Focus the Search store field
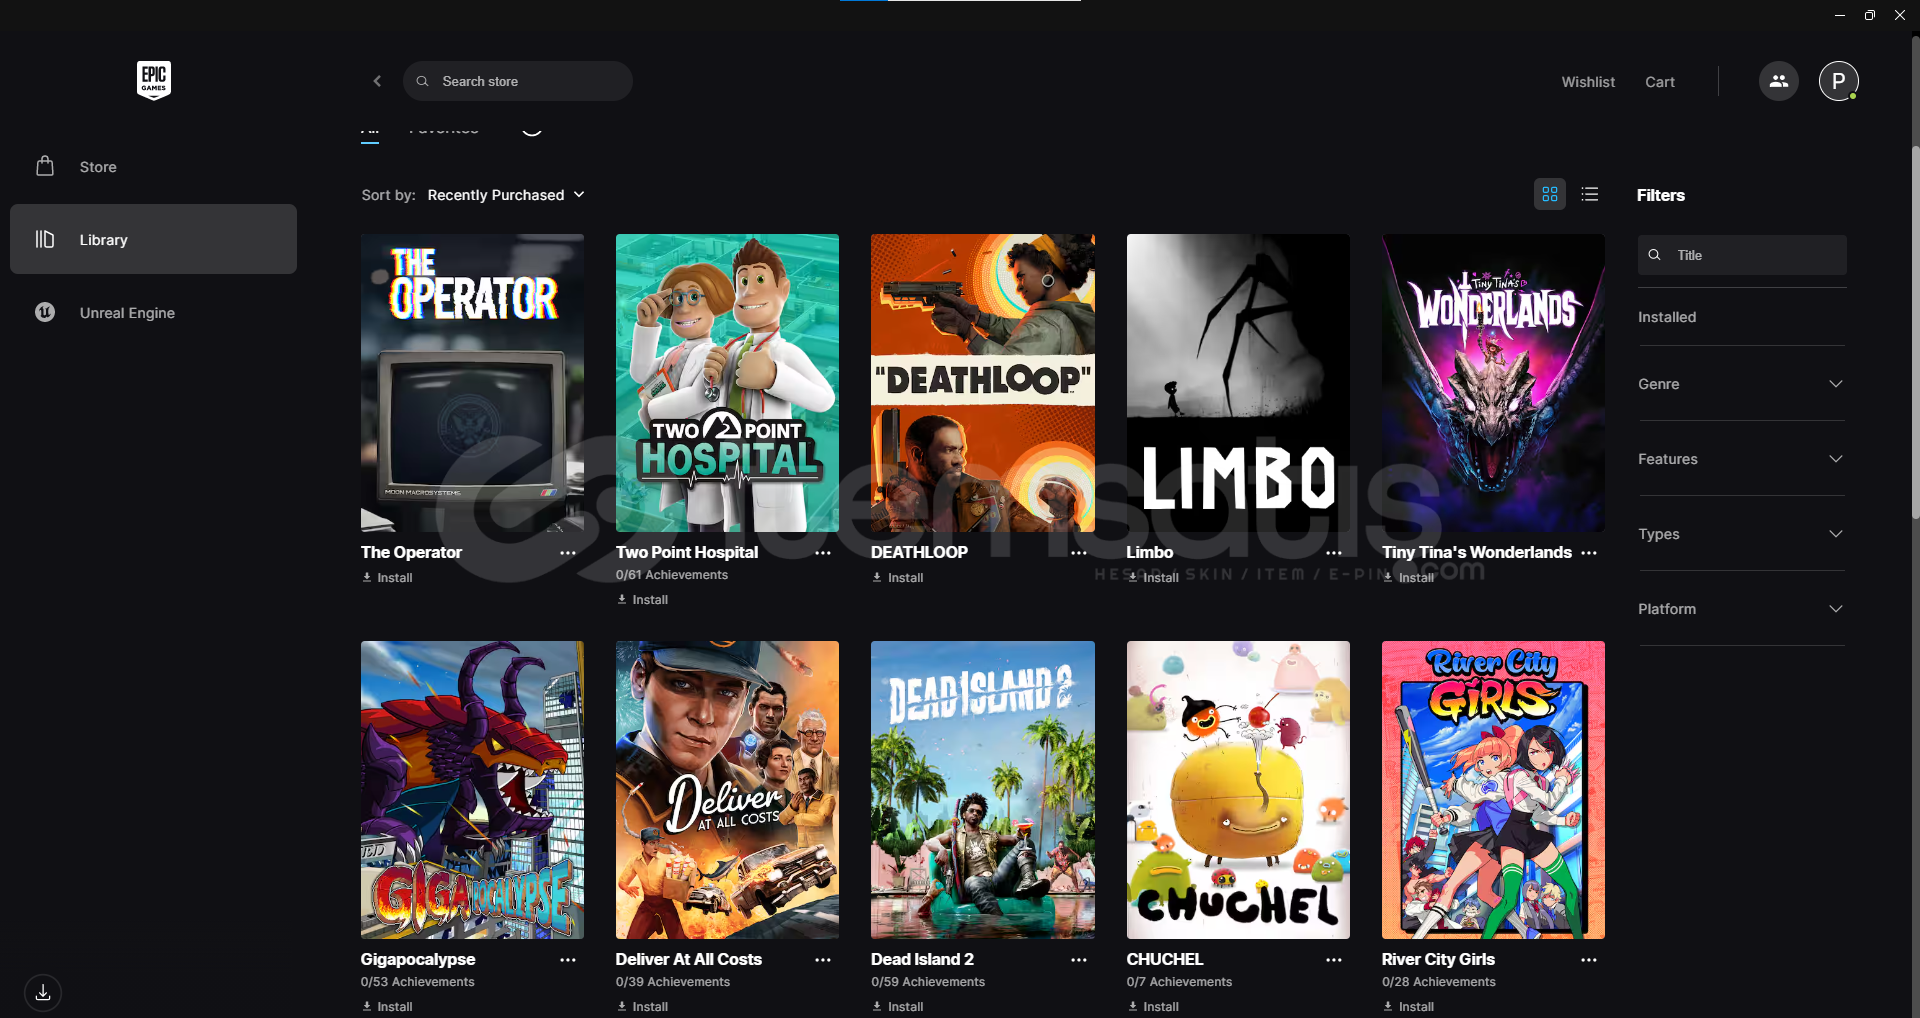 518,81
